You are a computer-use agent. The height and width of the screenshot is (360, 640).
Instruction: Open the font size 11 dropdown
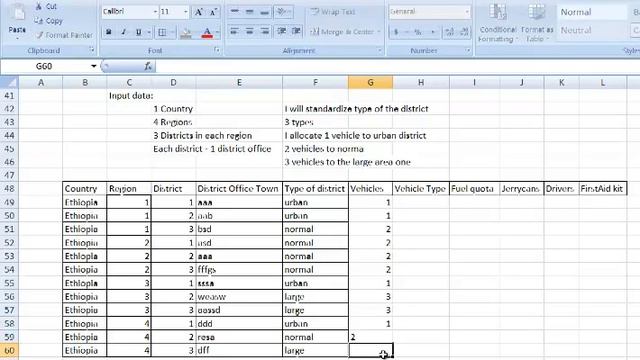186,12
